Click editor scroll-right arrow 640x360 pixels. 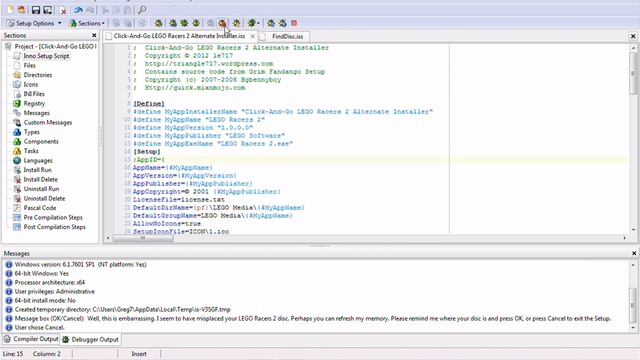click(x=624, y=238)
